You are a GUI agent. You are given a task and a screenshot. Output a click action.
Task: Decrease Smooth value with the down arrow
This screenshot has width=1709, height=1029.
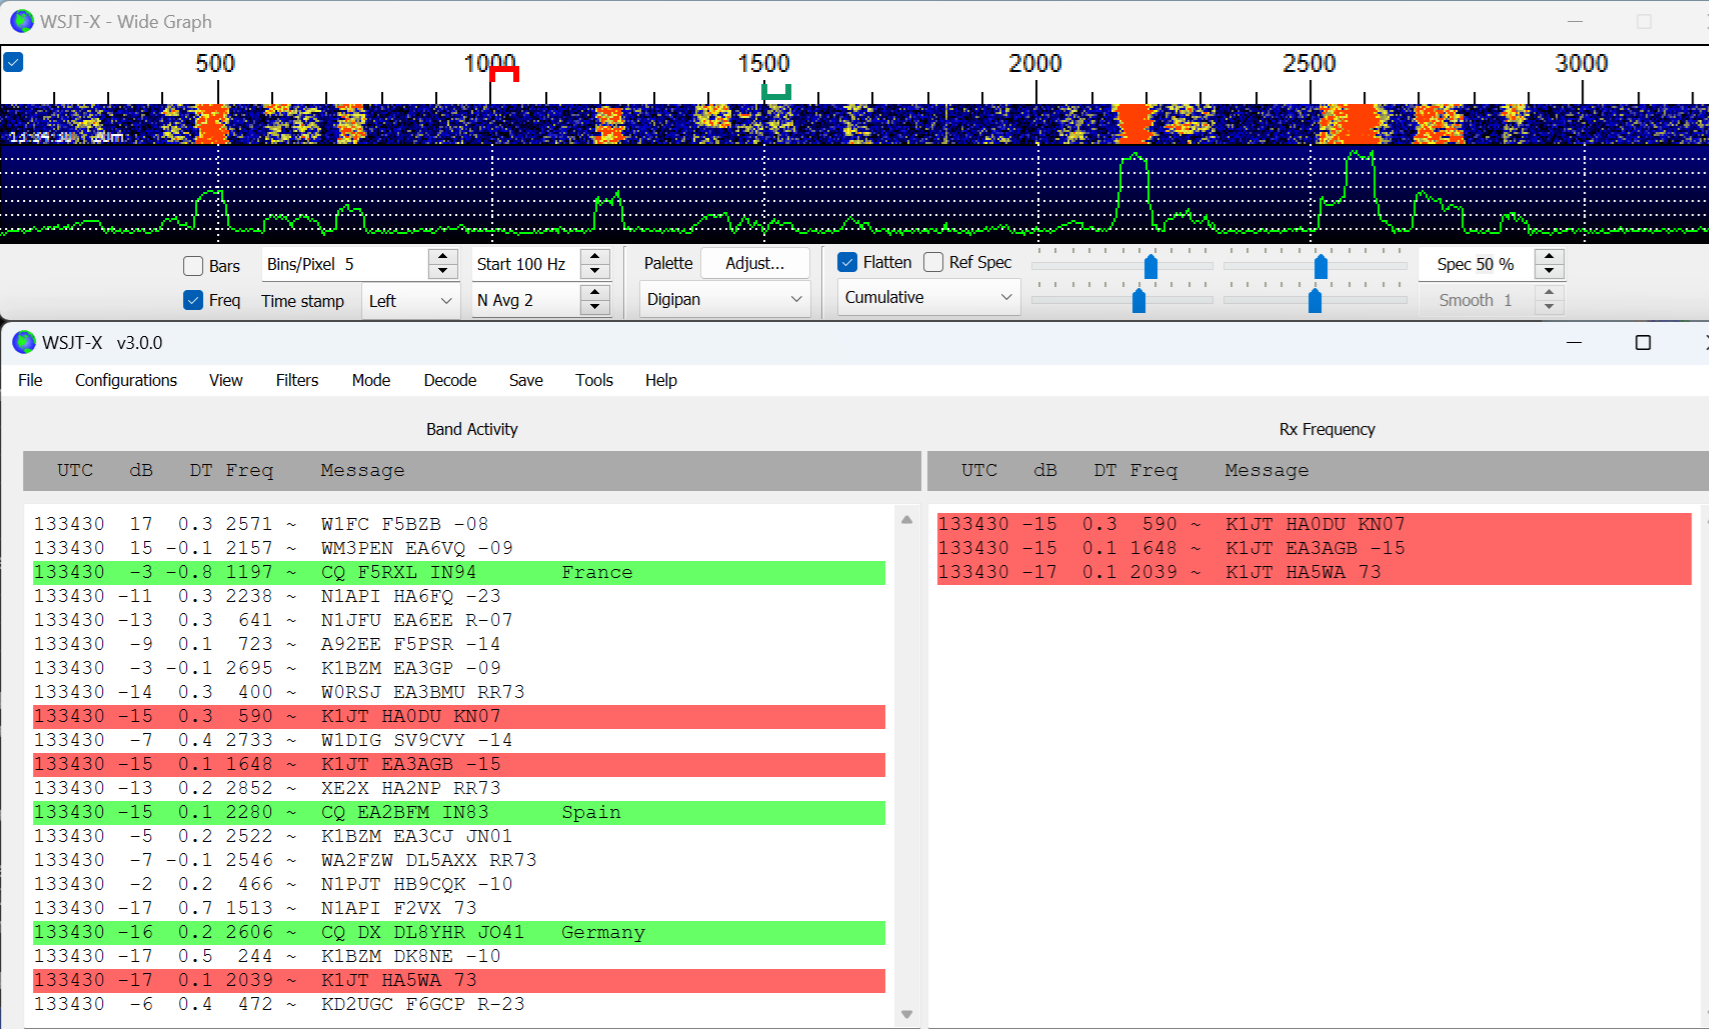[1549, 307]
